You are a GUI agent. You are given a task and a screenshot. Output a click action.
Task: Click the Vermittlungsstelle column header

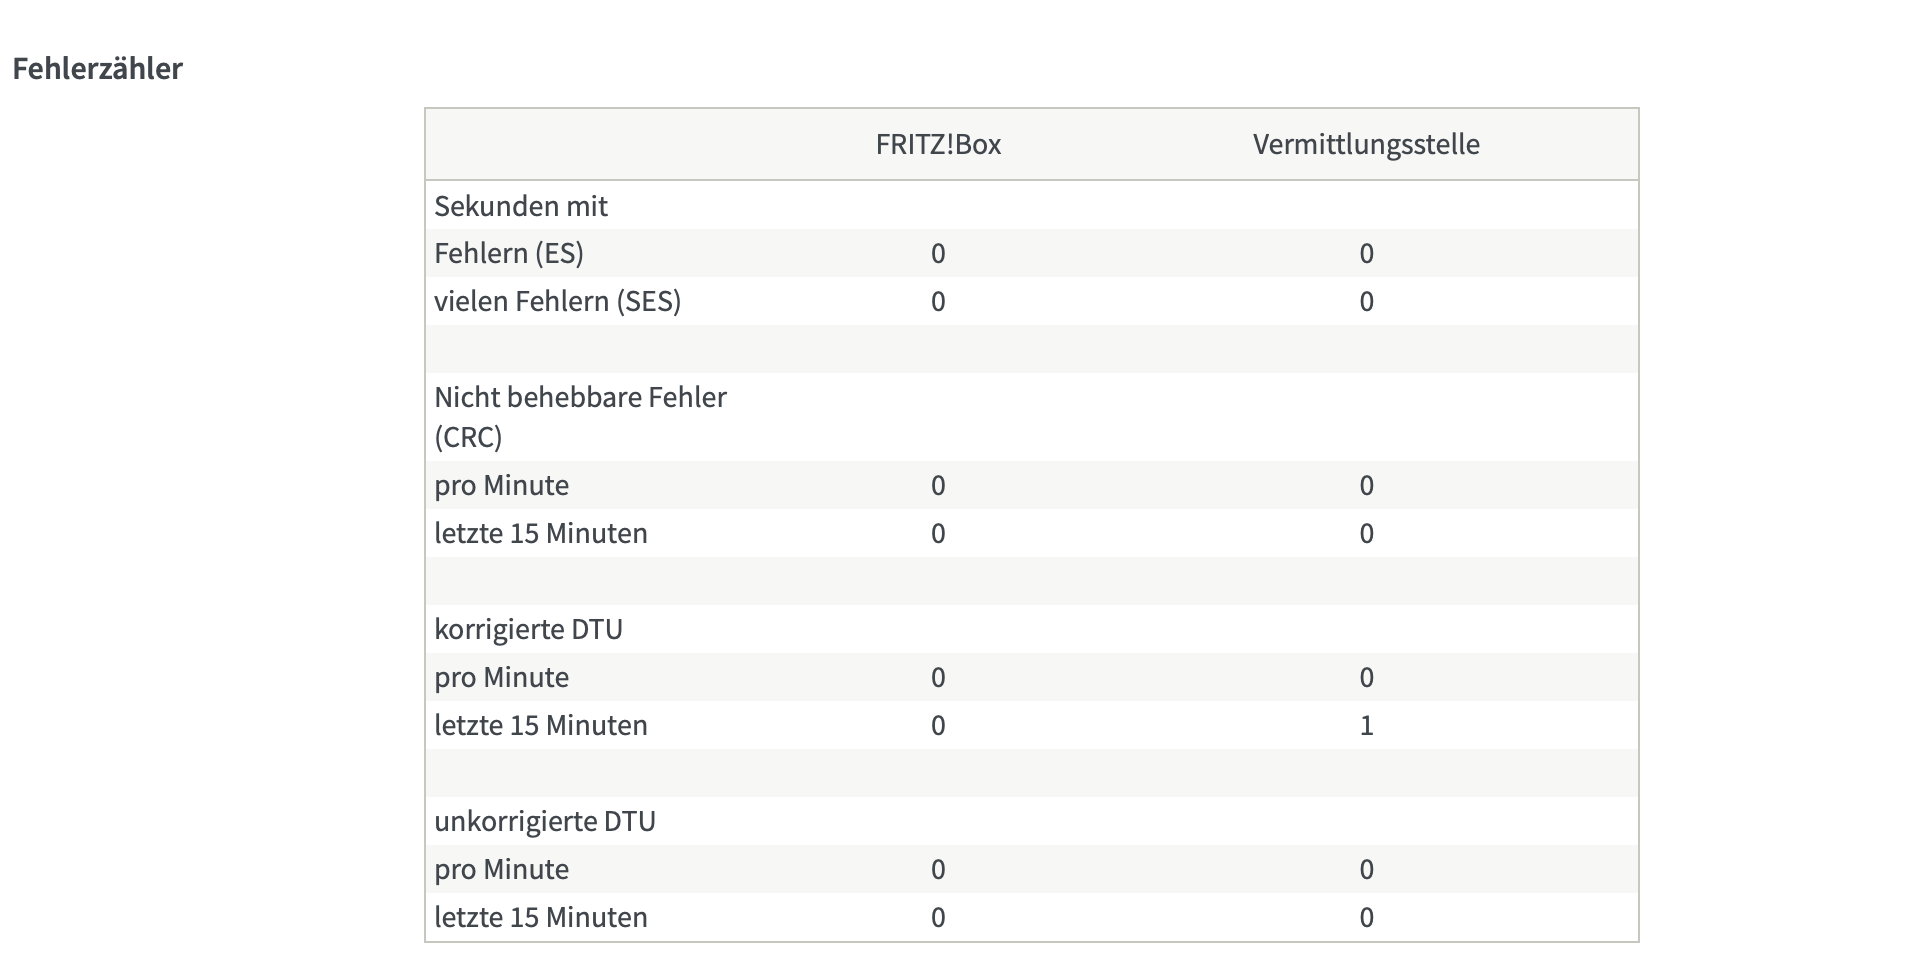1365,144
